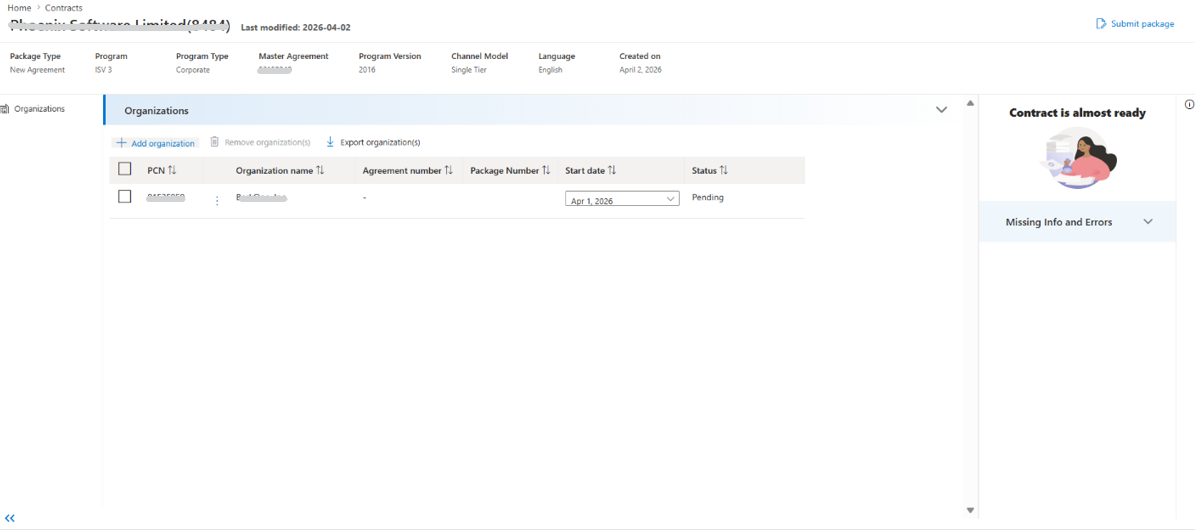The height and width of the screenshot is (532, 1195).
Task: Sort by the Agreement number column header
Action: coord(408,171)
